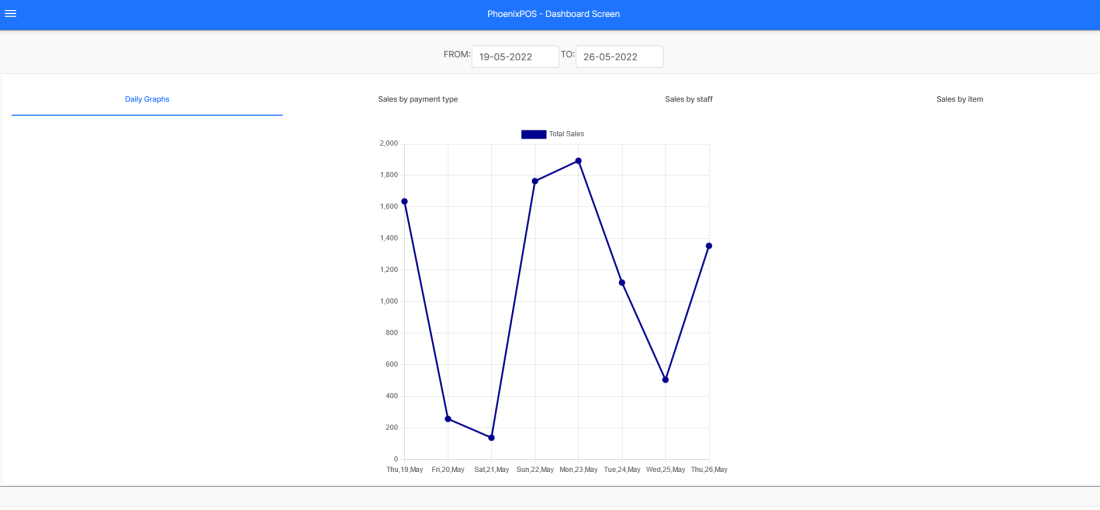Open the Sales by payment type tab
This screenshot has height=510, width=1100.
(x=418, y=99)
